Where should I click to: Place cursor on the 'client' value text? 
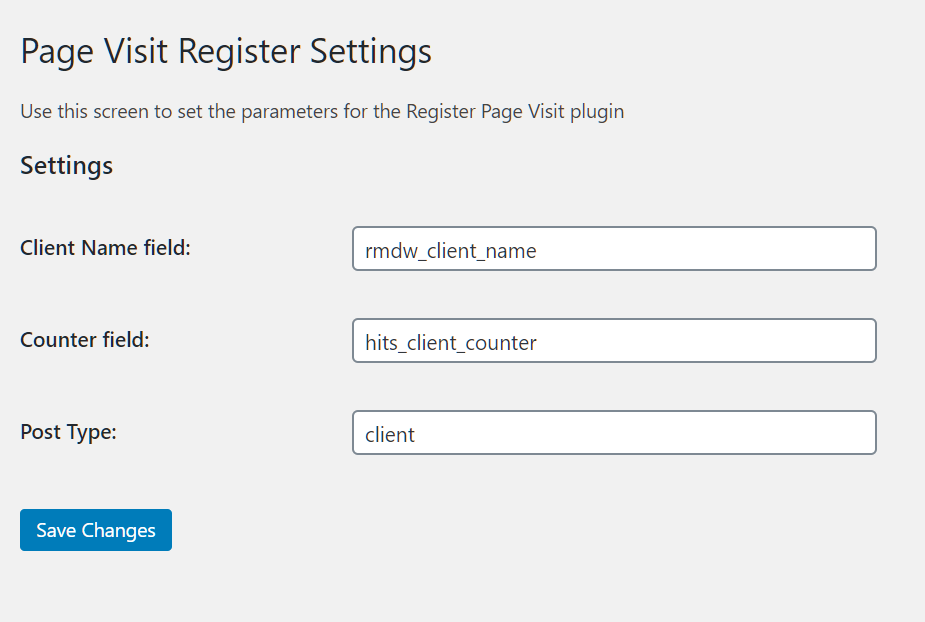[x=390, y=435]
